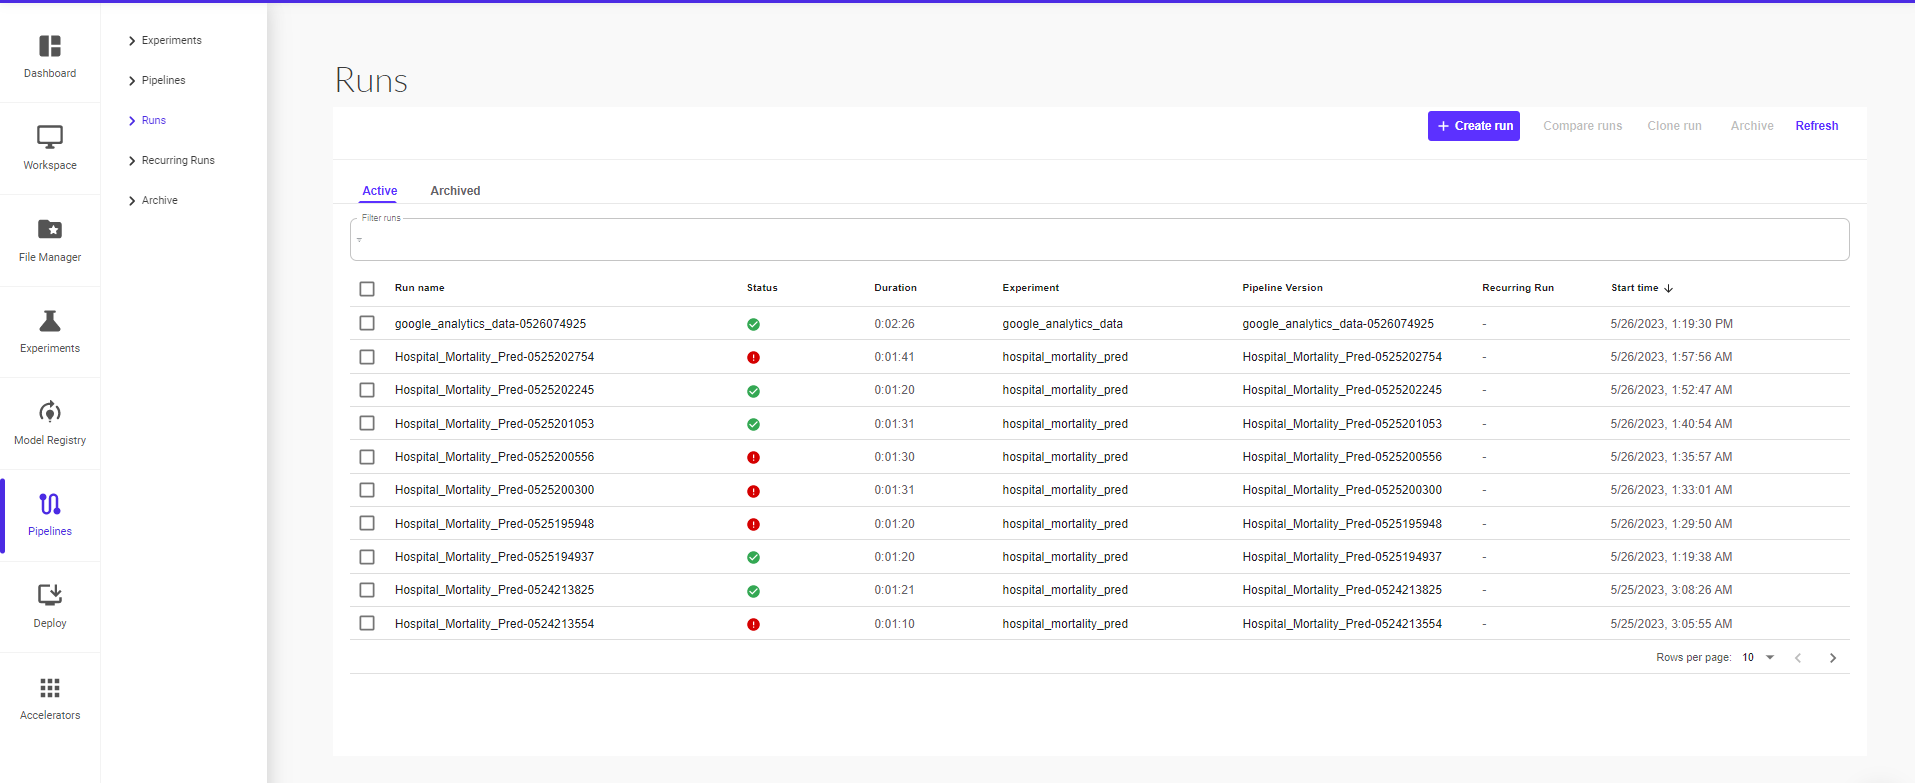The width and height of the screenshot is (1915, 783).
Task: Open the Dashboard sidebar icon
Action: coord(50,46)
